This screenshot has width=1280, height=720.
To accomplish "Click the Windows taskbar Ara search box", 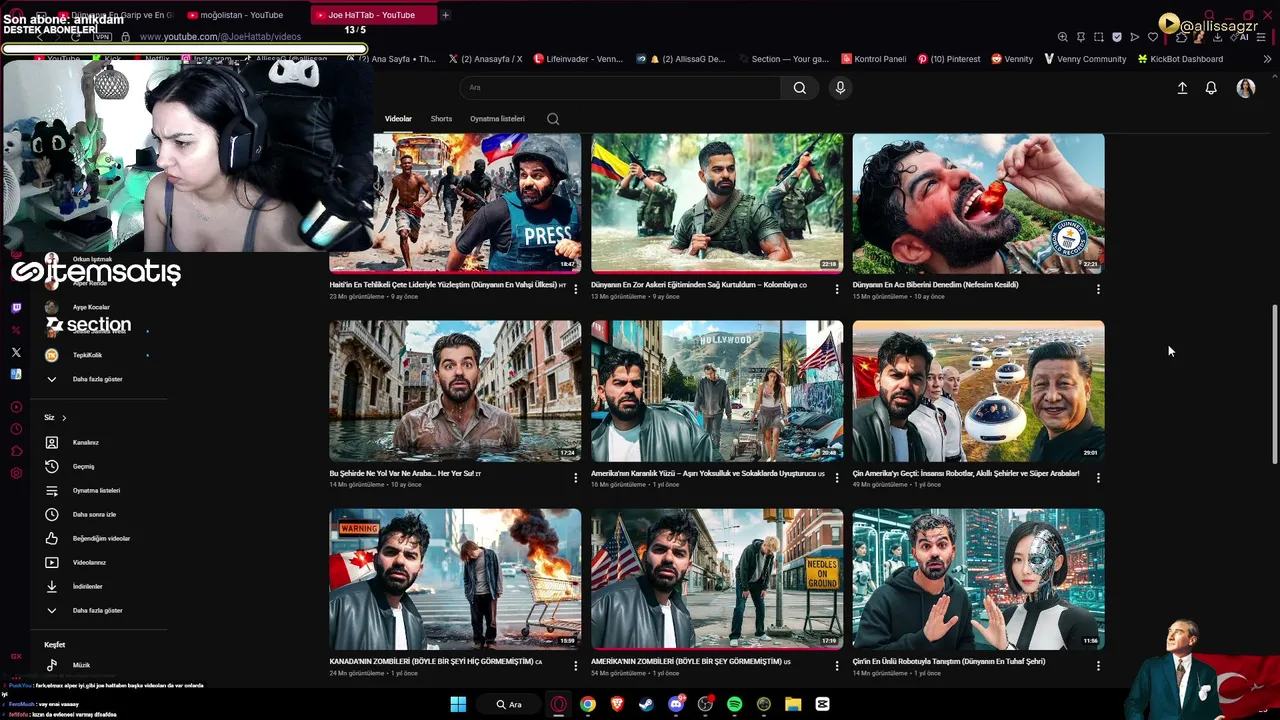I will 510,704.
